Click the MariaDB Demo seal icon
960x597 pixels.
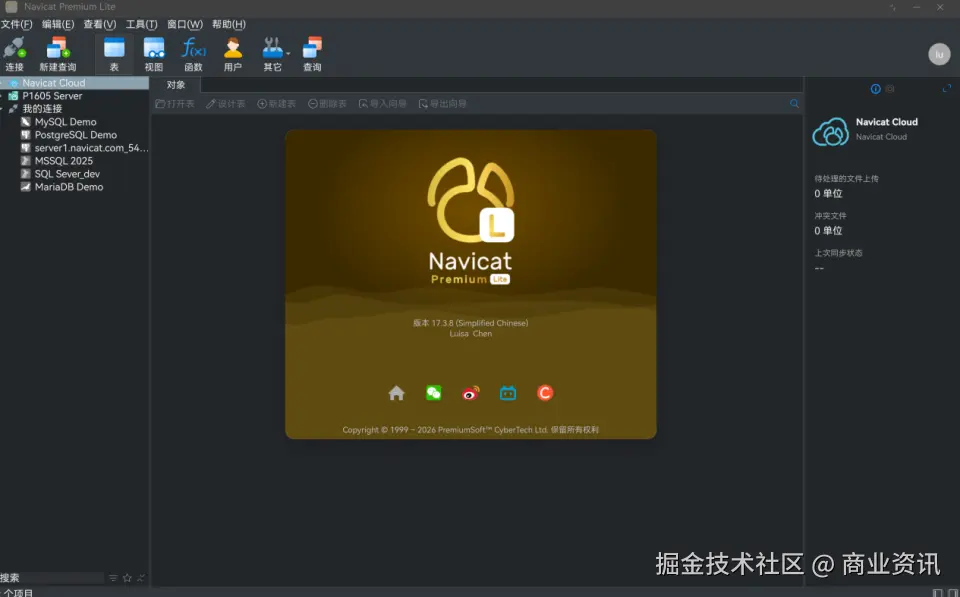tap(25, 187)
